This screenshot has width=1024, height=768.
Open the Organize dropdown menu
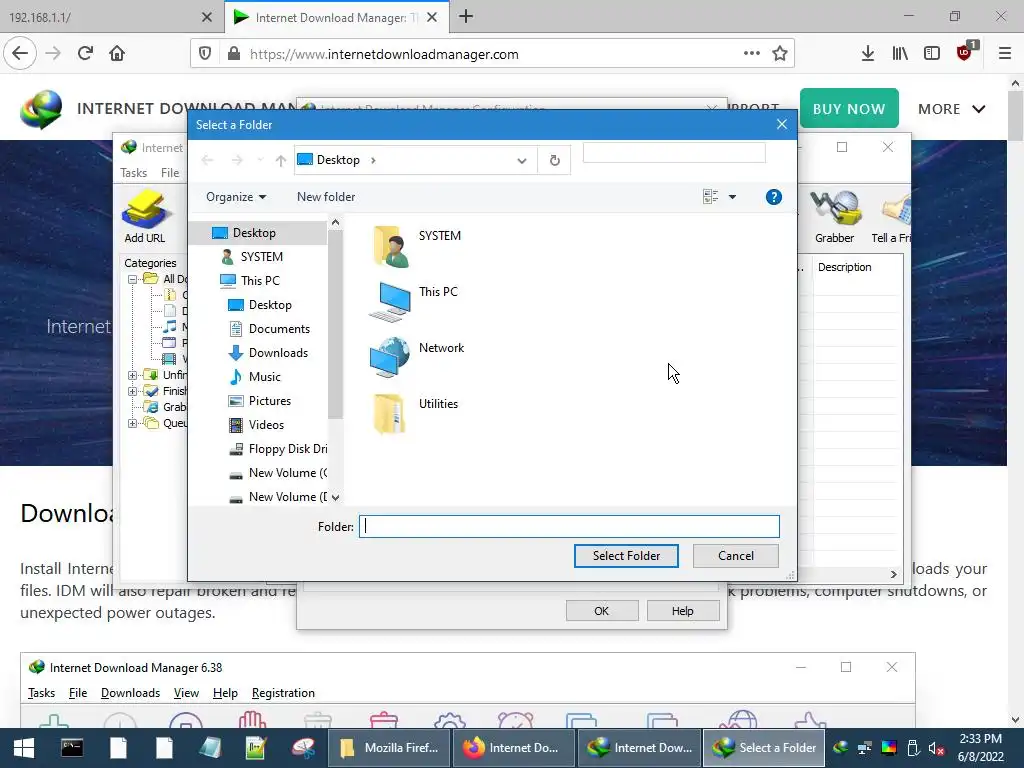[x=236, y=197]
